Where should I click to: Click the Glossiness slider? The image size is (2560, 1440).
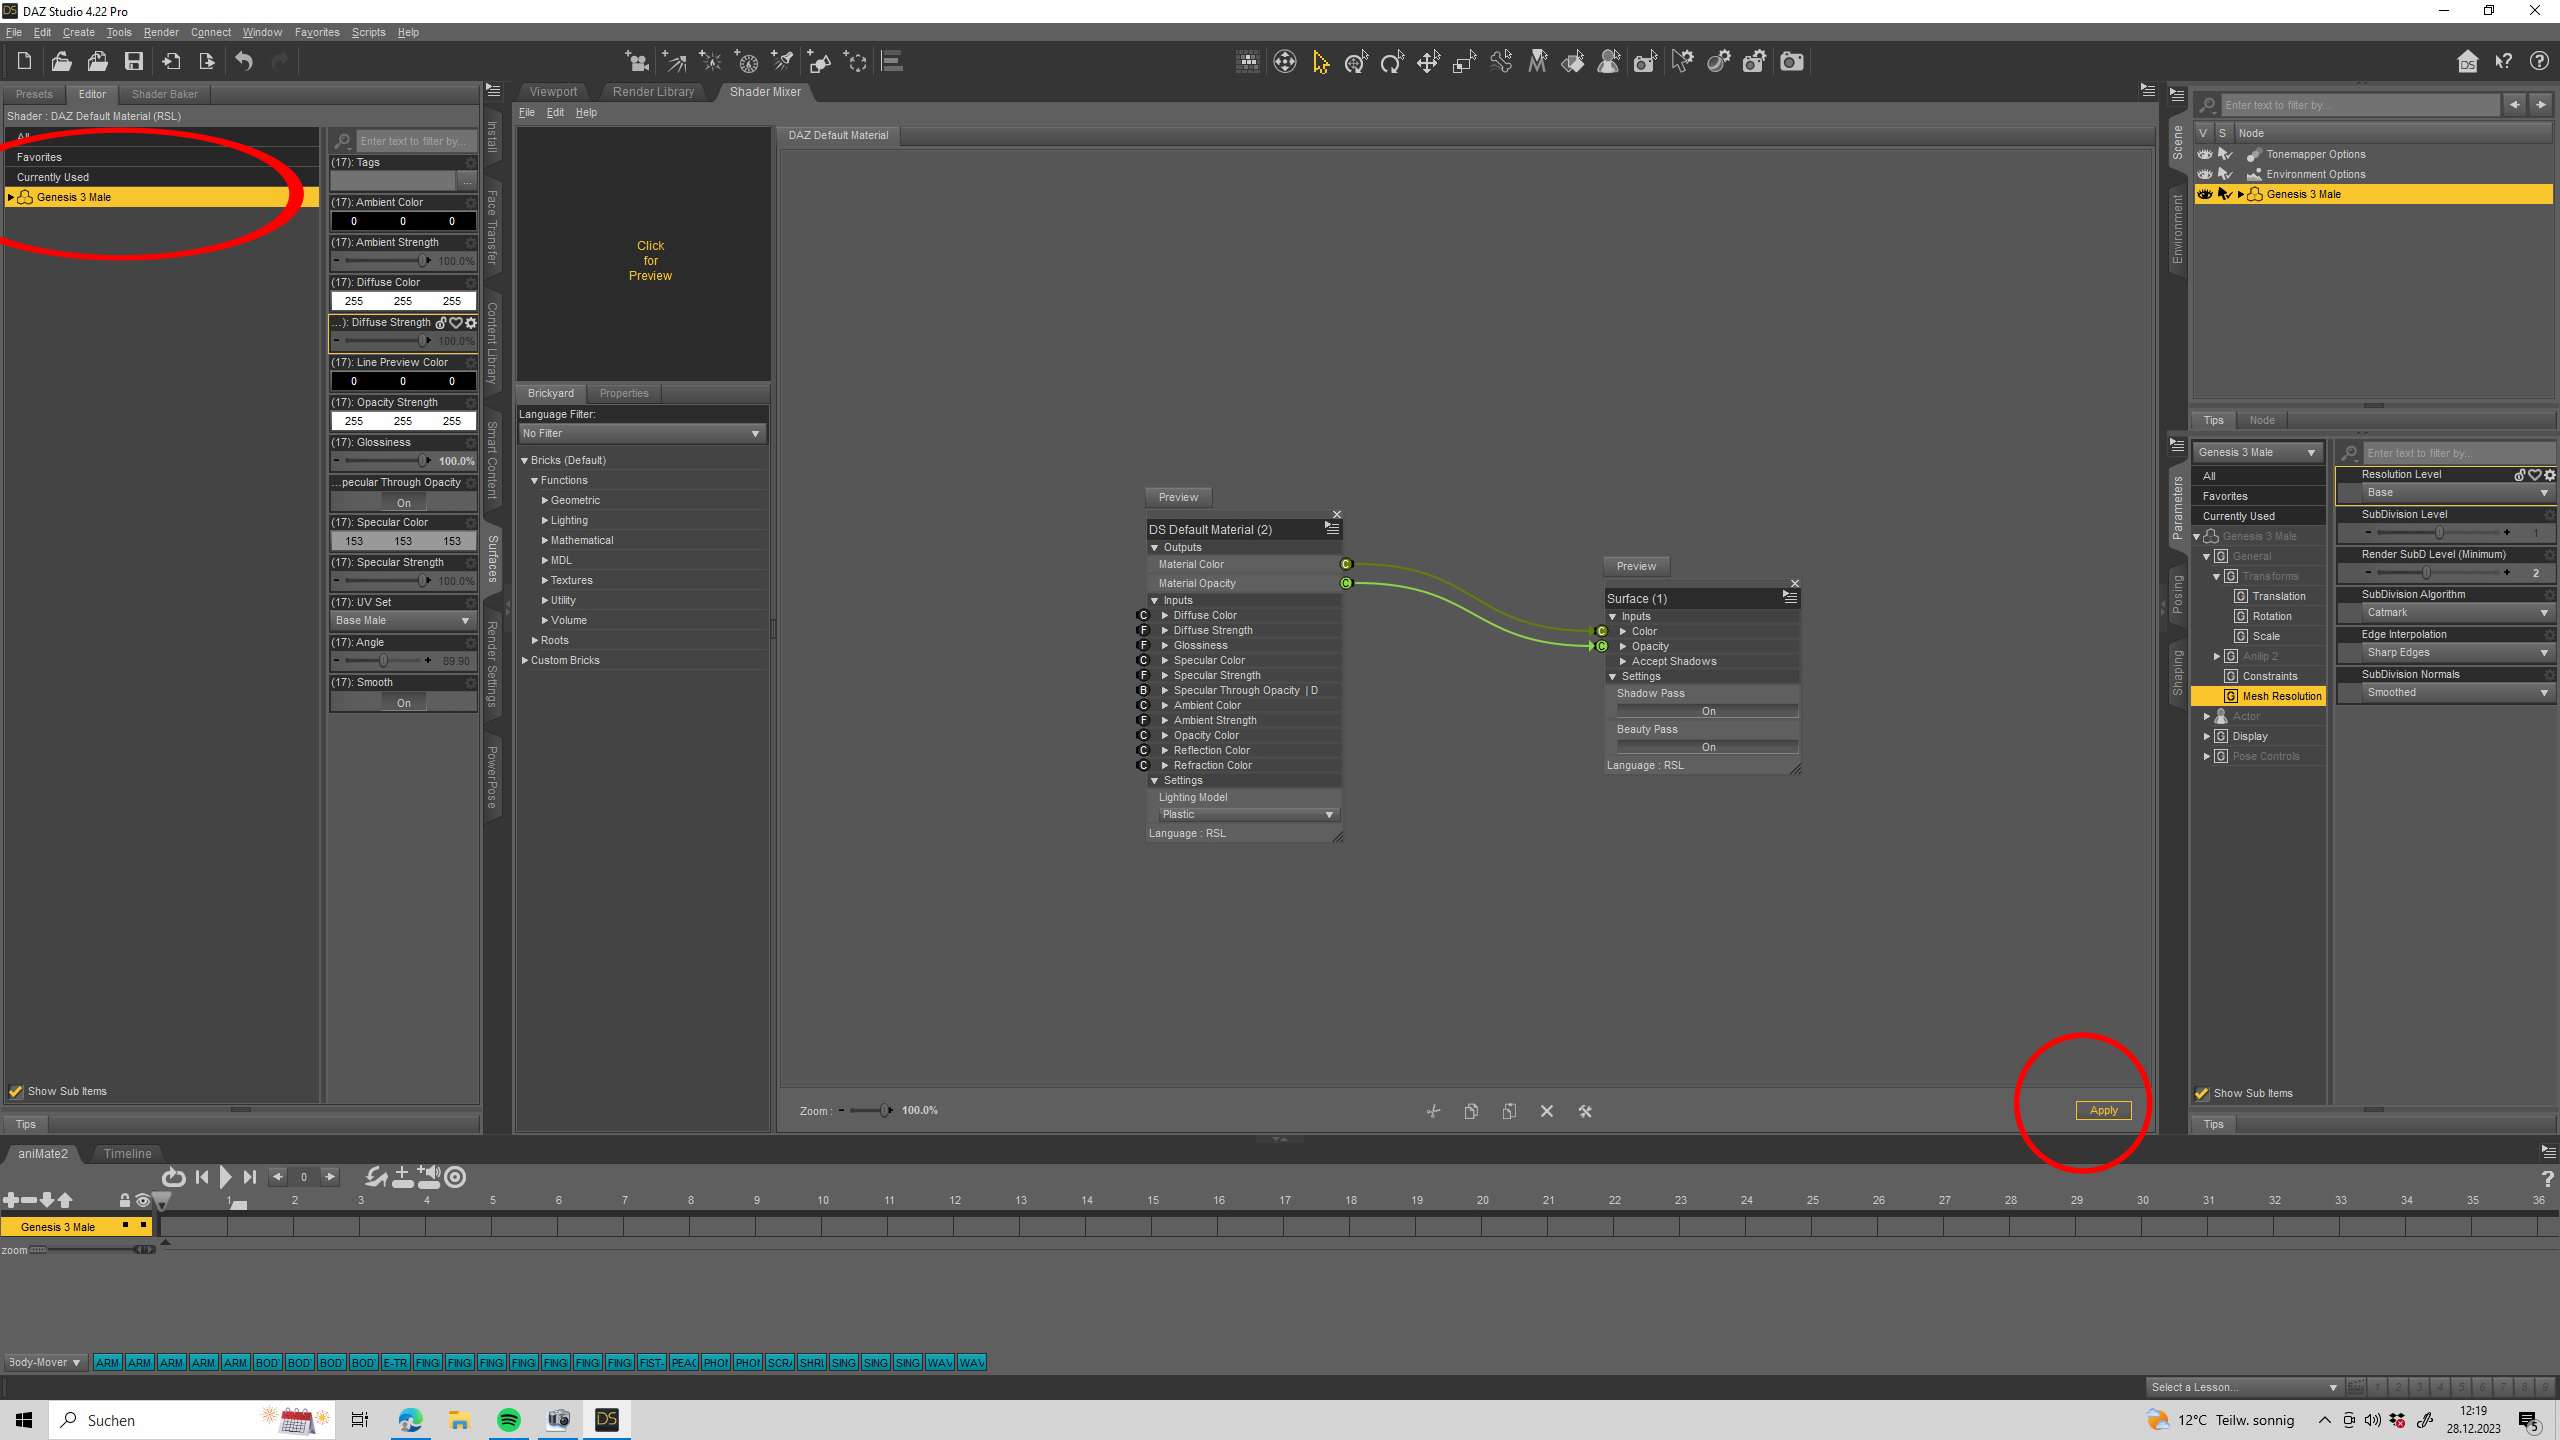point(385,461)
